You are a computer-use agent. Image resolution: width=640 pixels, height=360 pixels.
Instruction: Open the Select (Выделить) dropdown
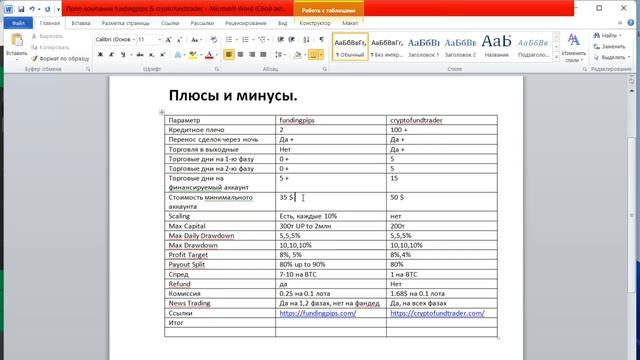pos(629,58)
